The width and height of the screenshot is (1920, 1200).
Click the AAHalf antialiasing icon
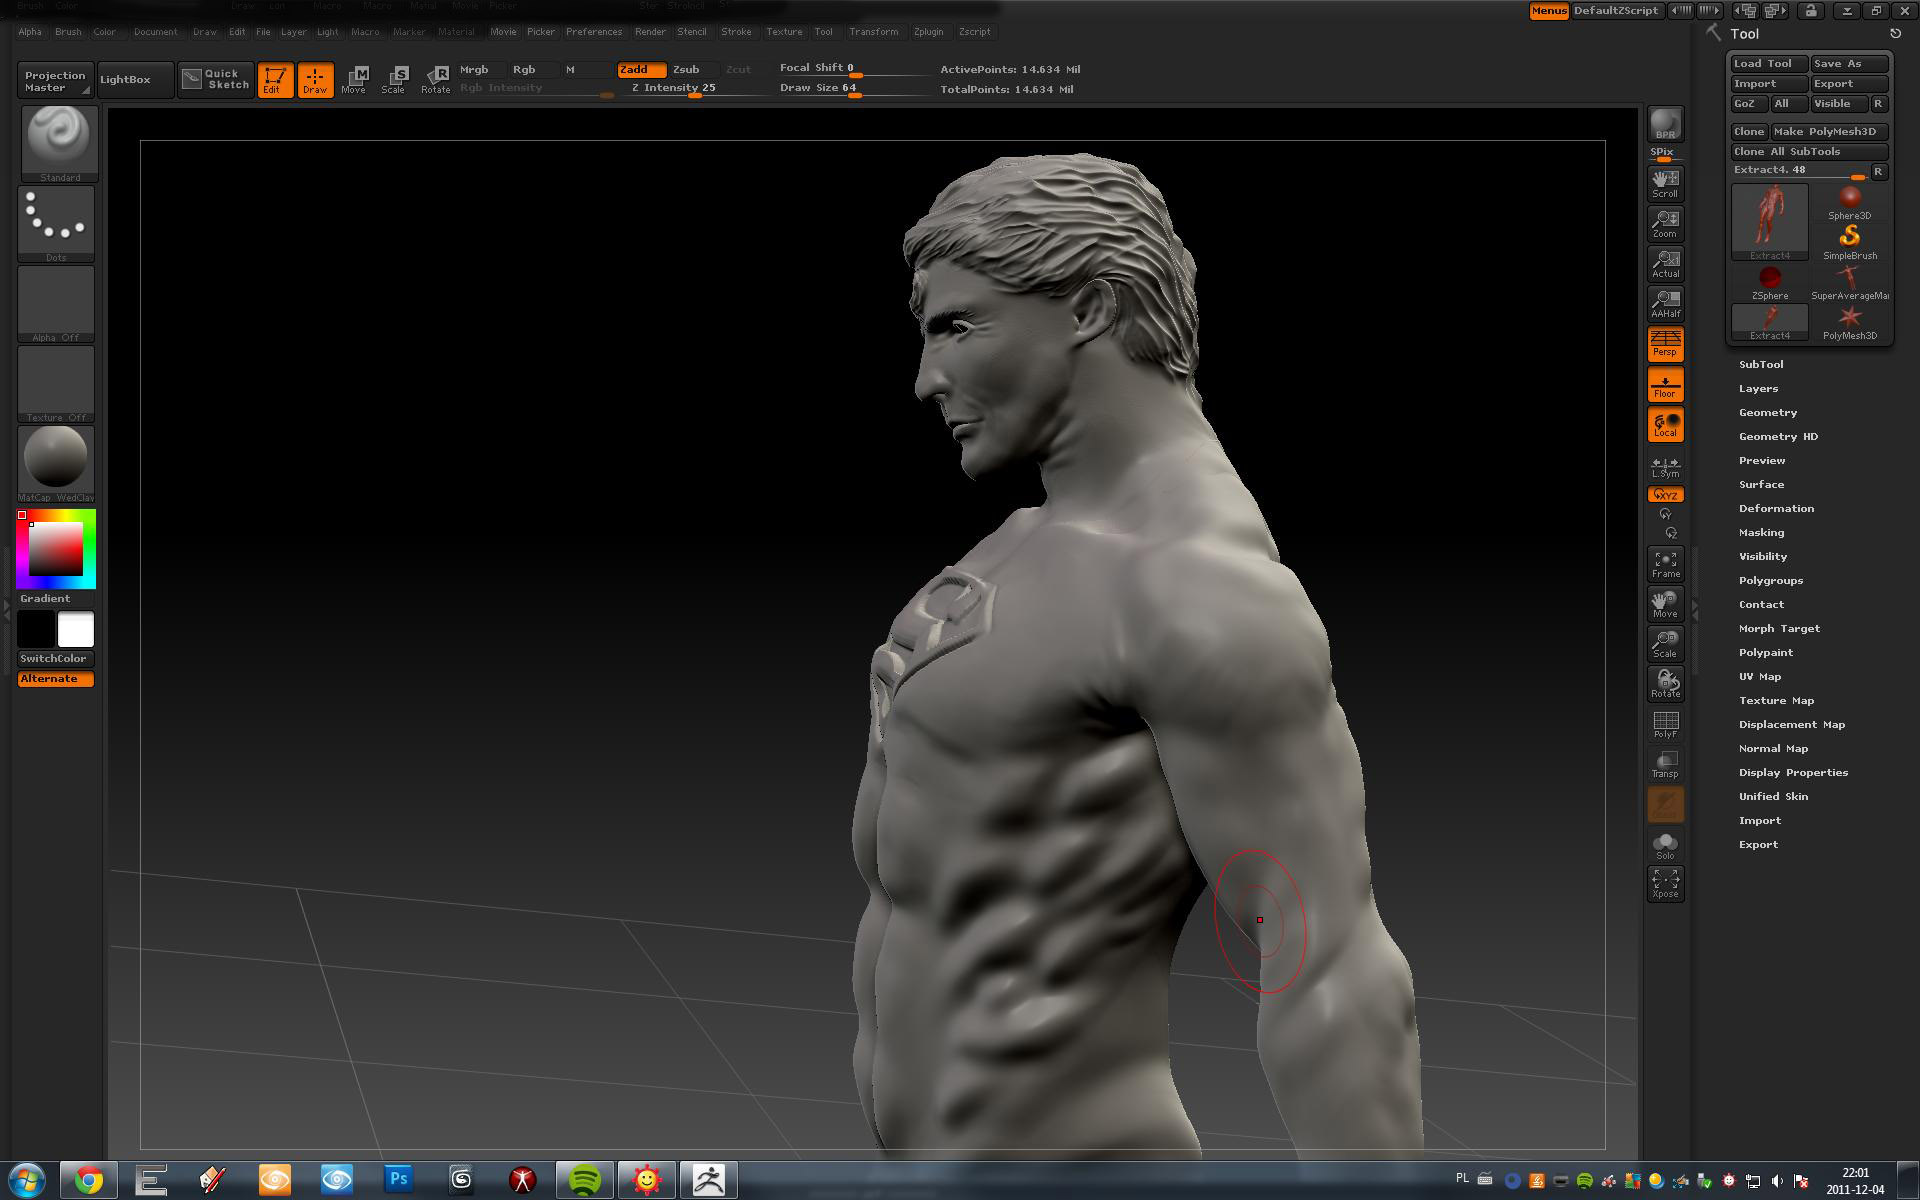pyautogui.click(x=1665, y=304)
